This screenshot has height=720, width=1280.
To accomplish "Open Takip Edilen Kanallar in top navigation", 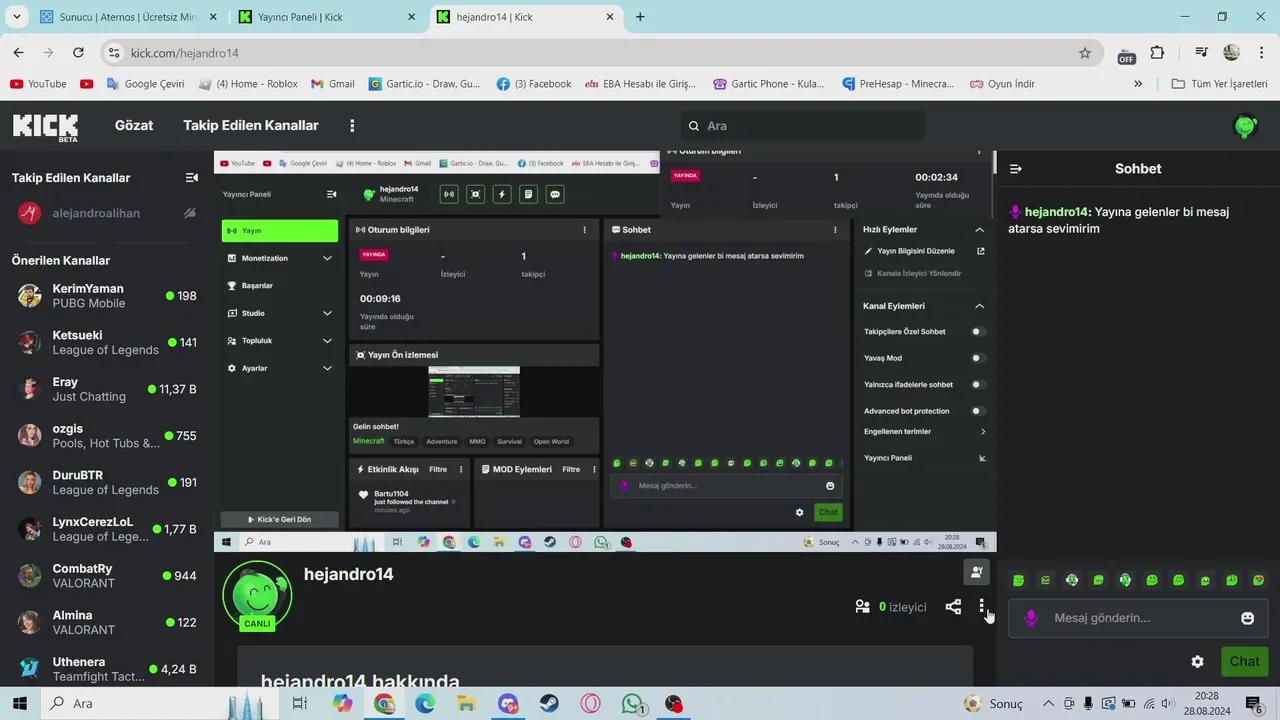I will point(250,126).
